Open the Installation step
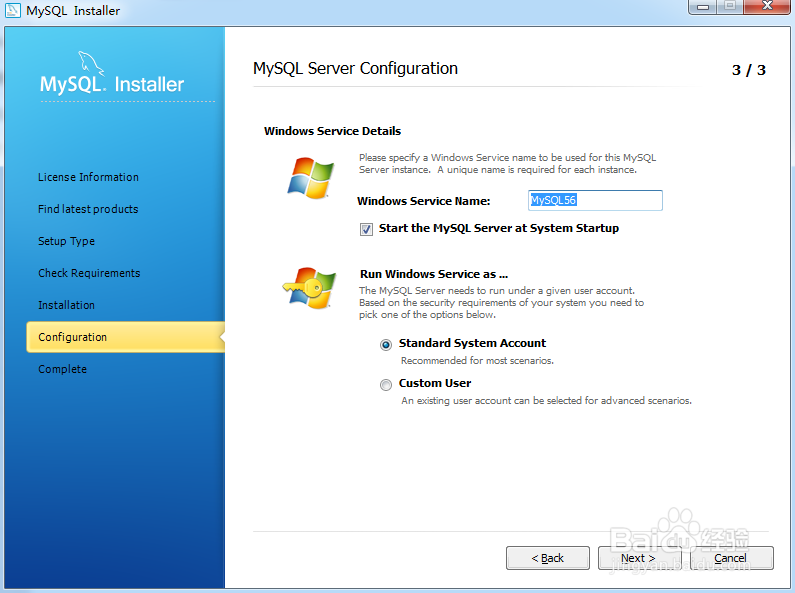This screenshot has width=795, height=593. tap(66, 305)
